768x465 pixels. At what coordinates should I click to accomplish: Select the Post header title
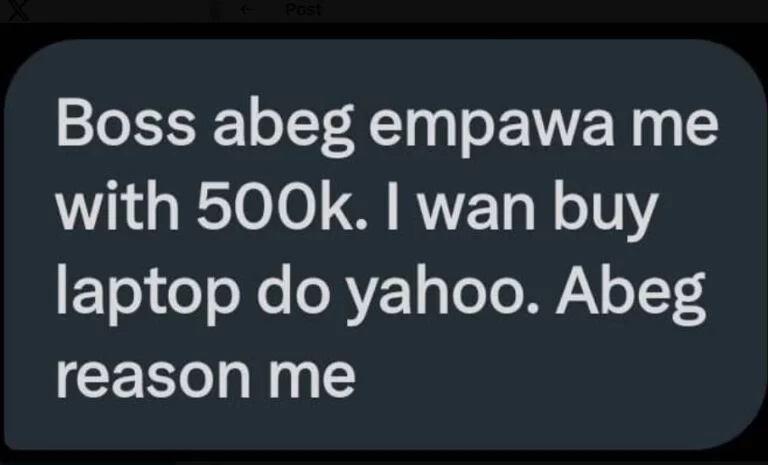[304, 9]
